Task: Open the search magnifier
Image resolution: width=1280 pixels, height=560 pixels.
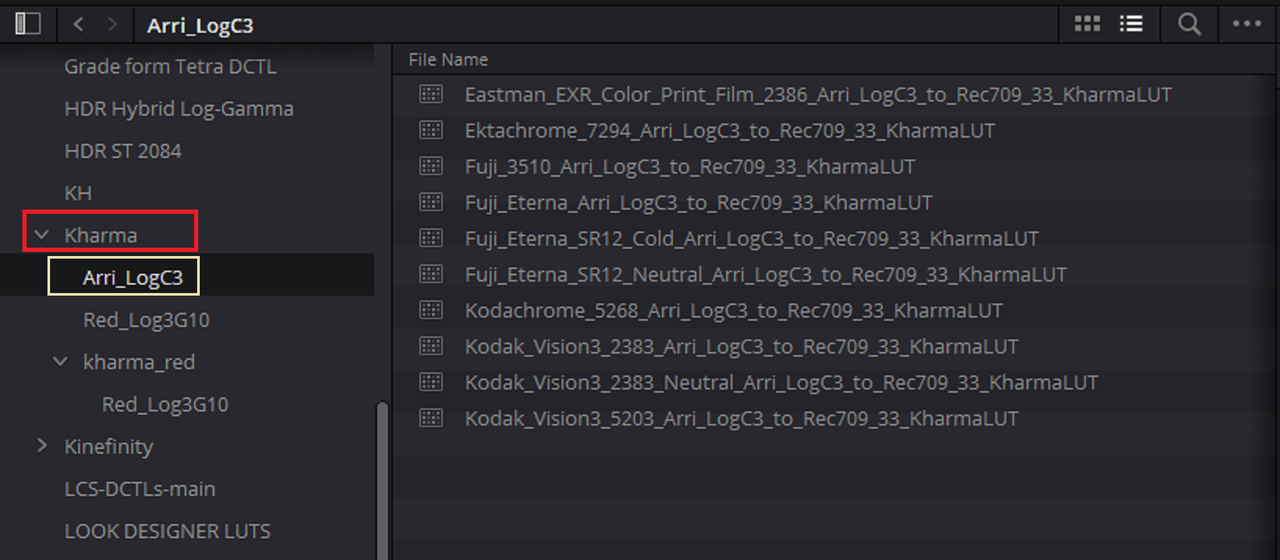Action: pyautogui.click(x=1189, y=24)
